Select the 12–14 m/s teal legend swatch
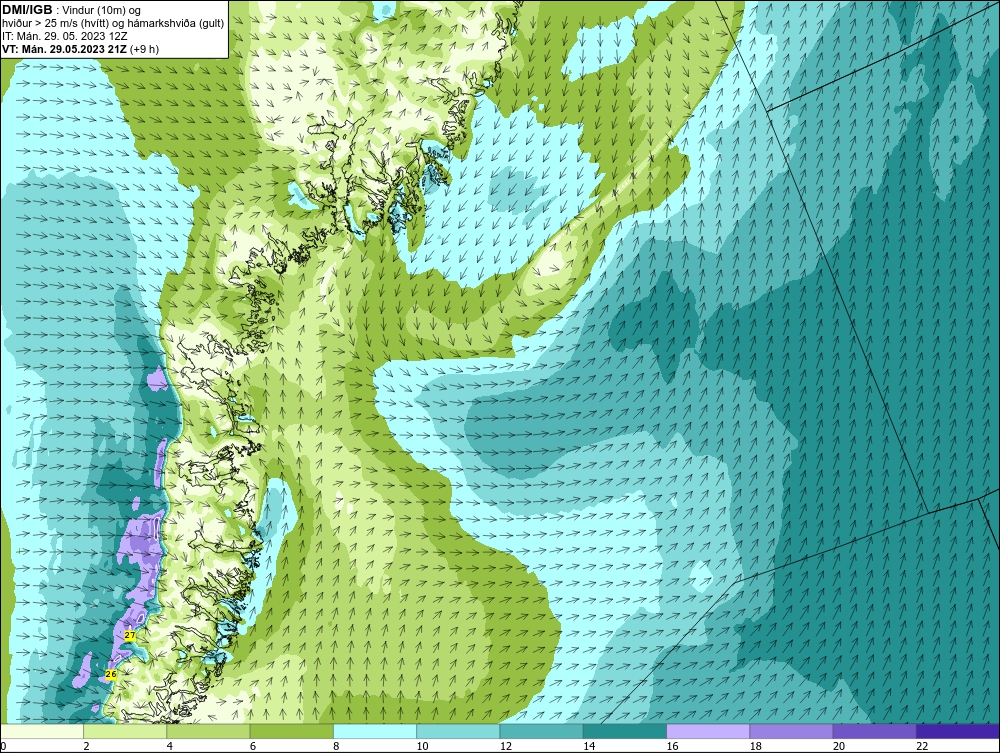 (541, 731)
